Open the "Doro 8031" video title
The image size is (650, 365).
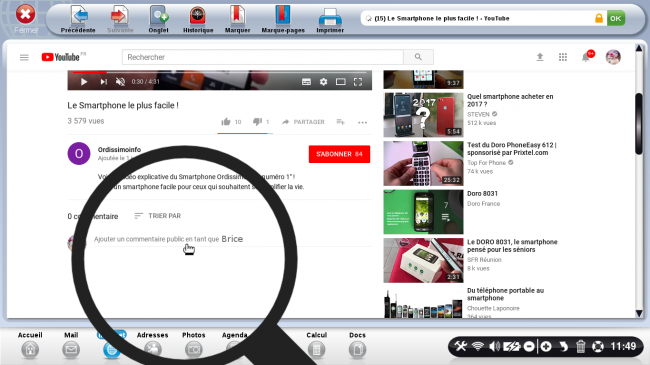483,193
